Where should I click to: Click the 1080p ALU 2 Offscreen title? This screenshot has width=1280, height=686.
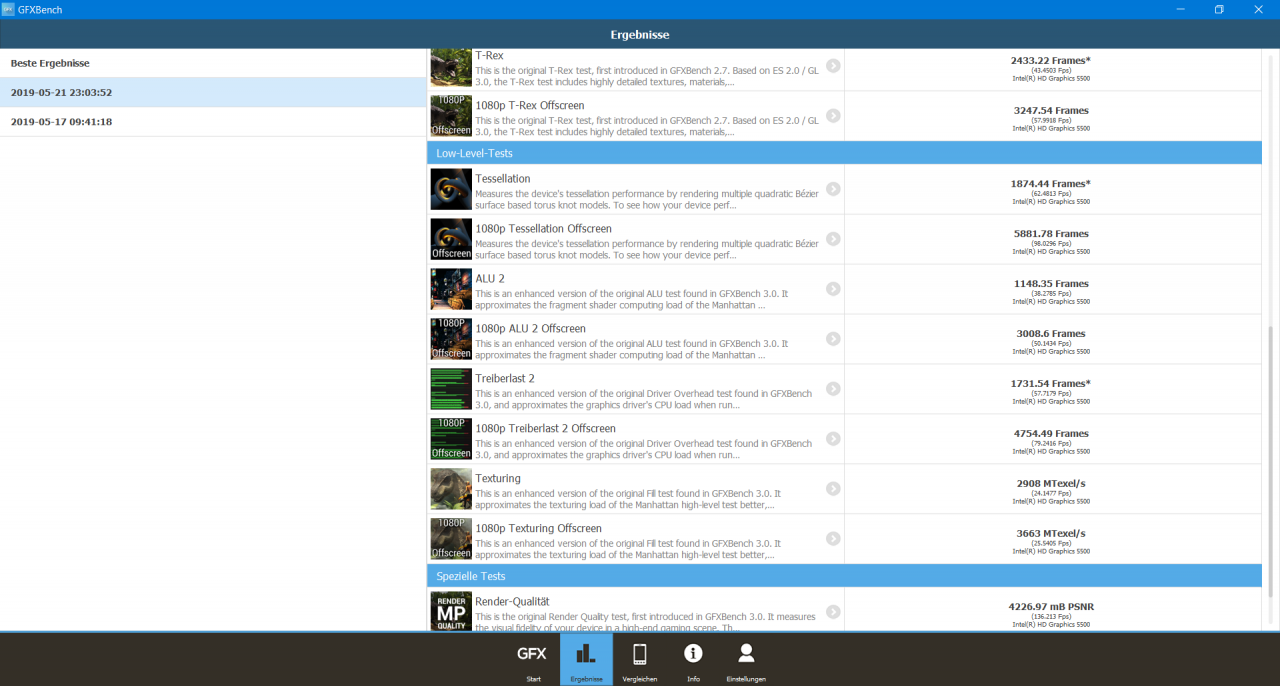(x=530, y=329)
